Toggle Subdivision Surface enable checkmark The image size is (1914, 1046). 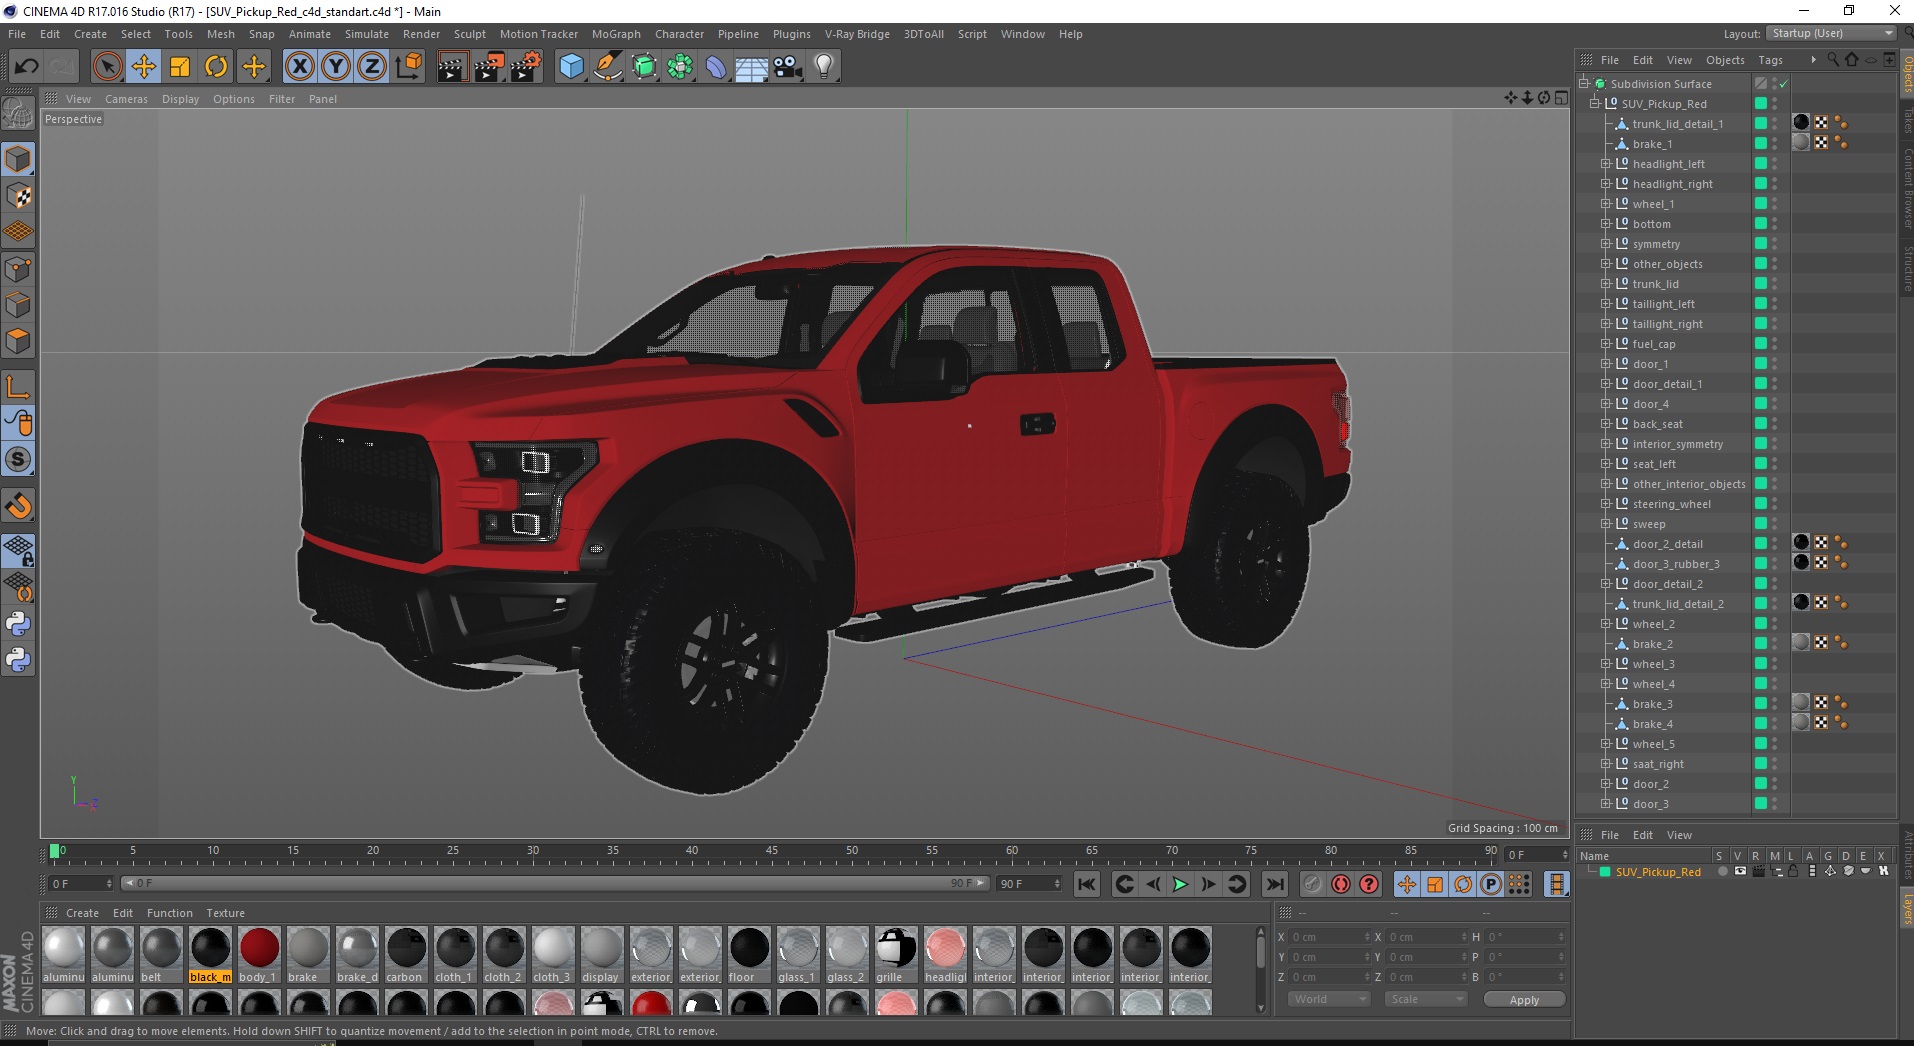(x=1783, y=84)
